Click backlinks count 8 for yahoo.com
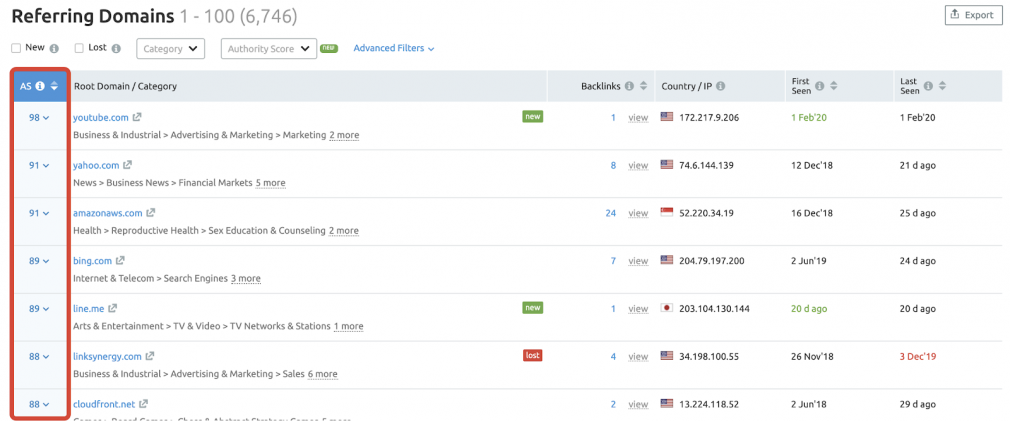This screenshot has height=421, width=1010. pyautogui.click(x=613, y=165)
